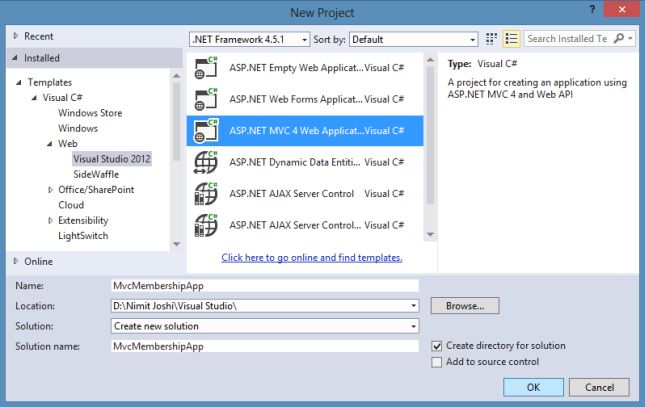
Task: Expand the Online section
Action: pos(16,261)
